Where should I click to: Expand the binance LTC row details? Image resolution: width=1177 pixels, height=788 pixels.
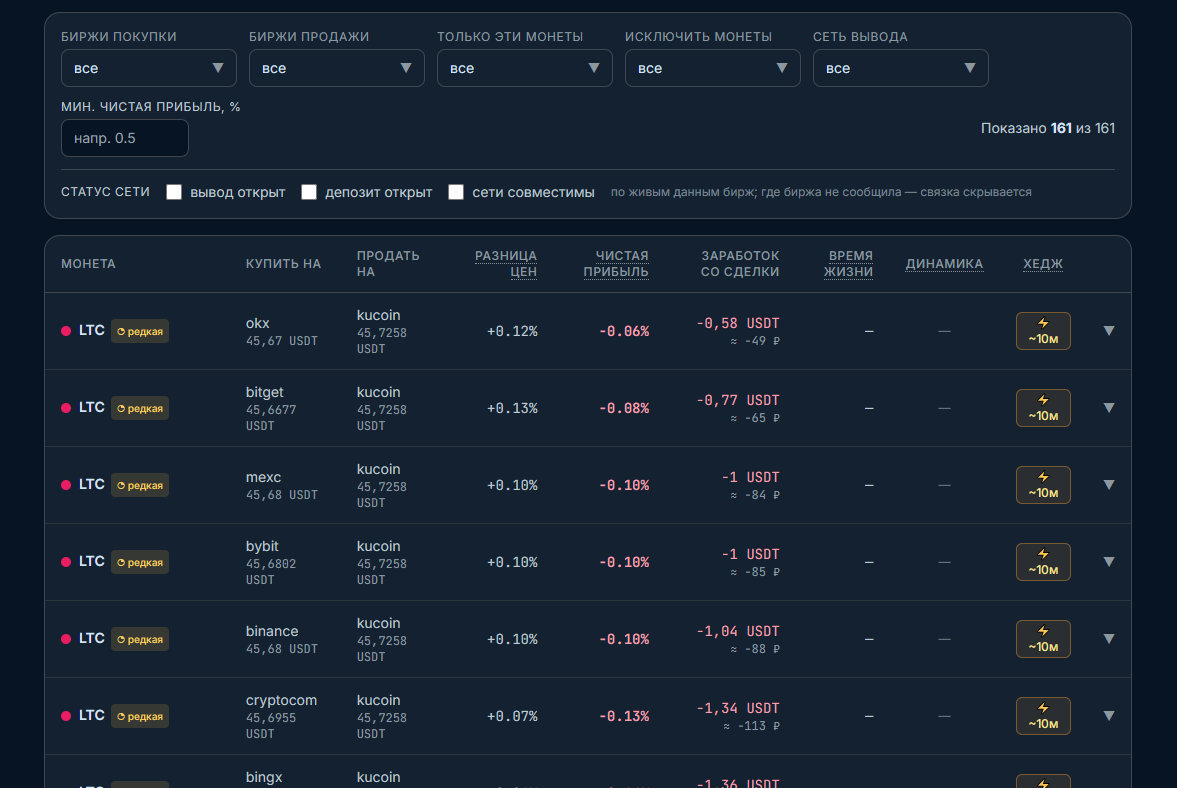[1109, 639]
